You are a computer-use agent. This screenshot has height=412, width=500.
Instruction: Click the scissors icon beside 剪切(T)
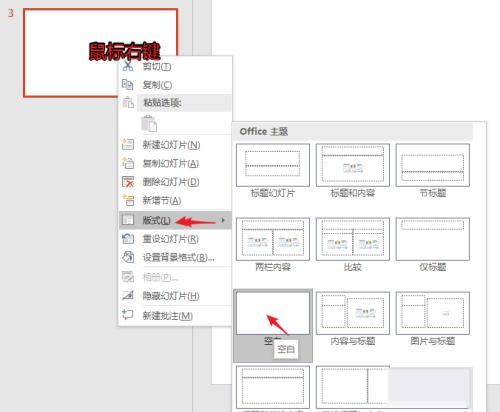pyautogui.click(x=128, y=66)
